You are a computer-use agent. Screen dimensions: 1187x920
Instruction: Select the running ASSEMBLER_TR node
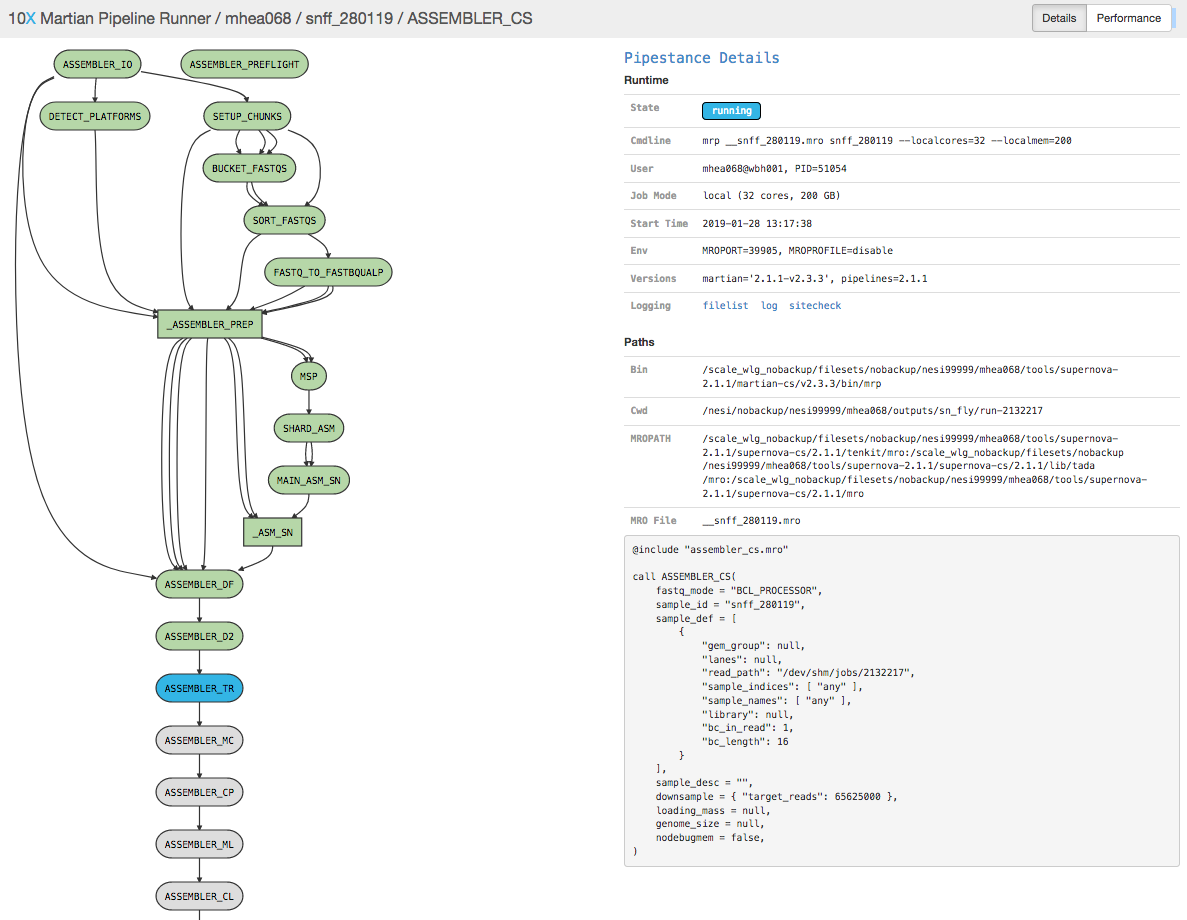[x=199, y=689]
